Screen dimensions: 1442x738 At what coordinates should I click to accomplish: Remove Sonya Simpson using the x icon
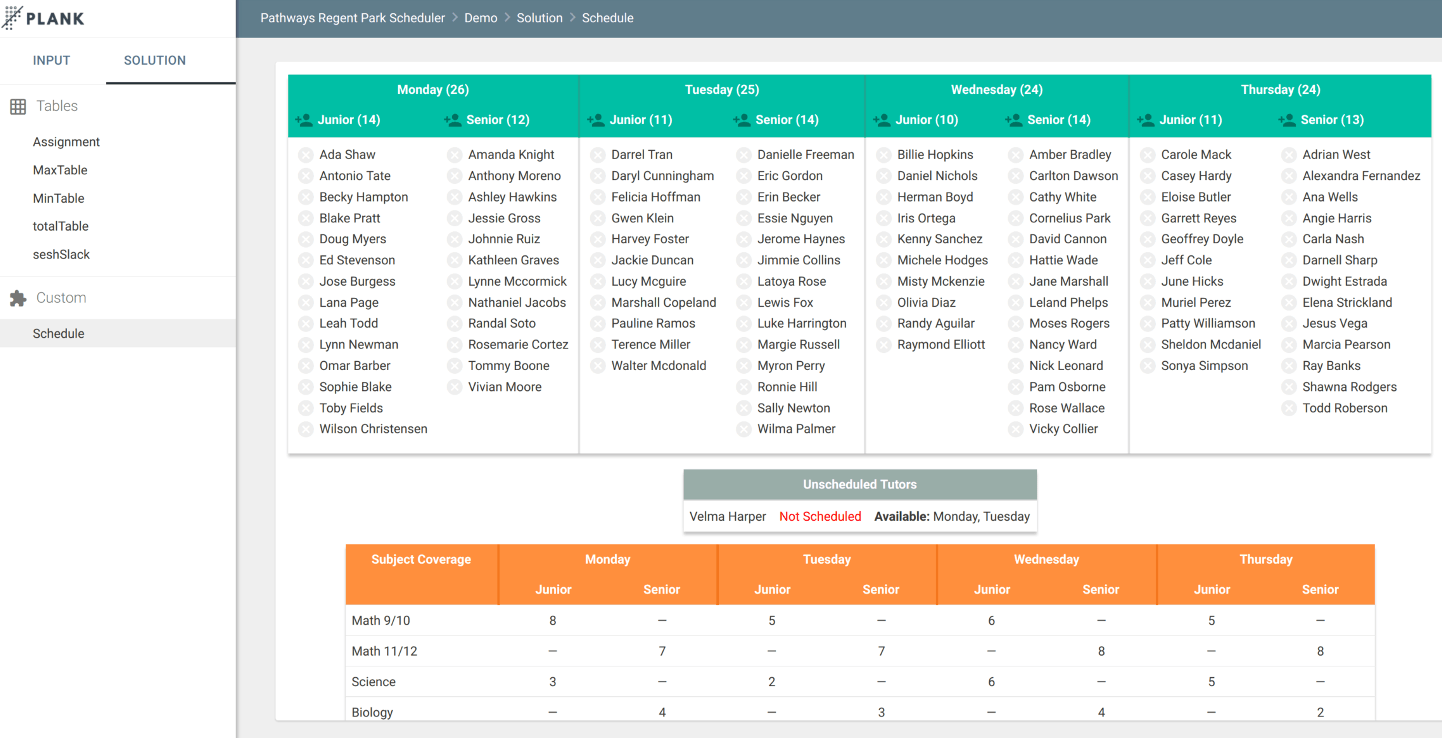pos(1148,366)
